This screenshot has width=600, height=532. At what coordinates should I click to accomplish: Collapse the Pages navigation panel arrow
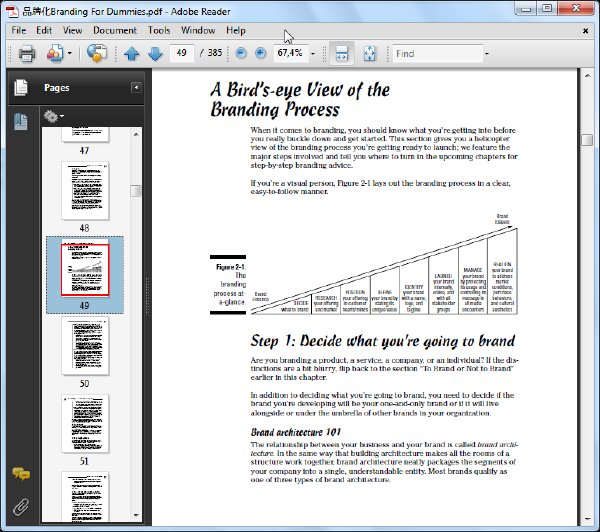click(136, 88)
